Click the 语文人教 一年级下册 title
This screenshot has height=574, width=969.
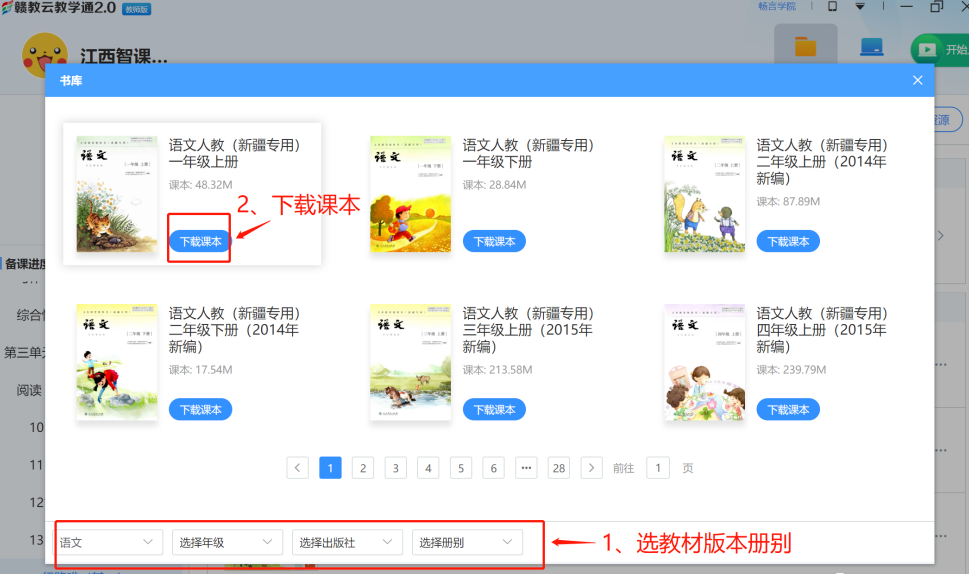[x=528, y=153]
